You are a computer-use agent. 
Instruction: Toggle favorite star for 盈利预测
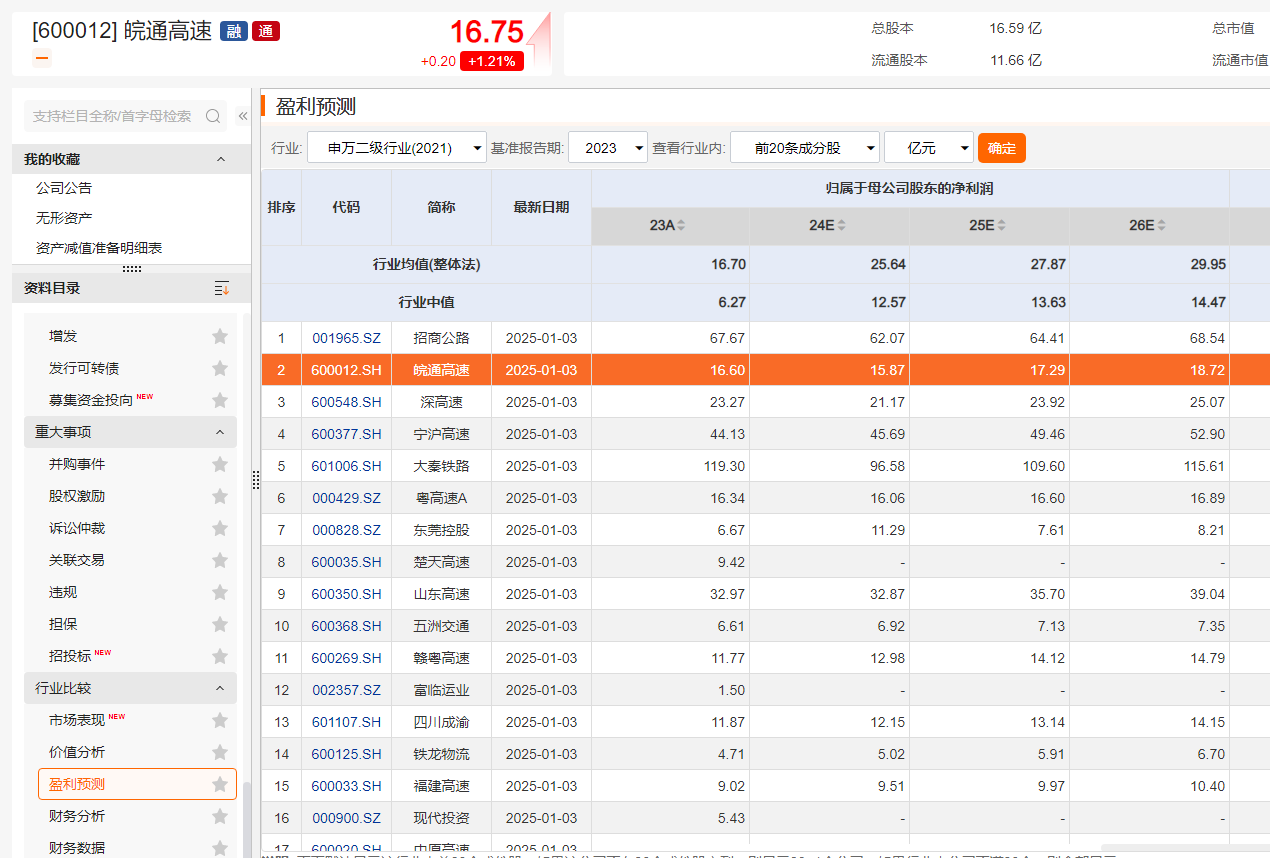pos(220,785)
